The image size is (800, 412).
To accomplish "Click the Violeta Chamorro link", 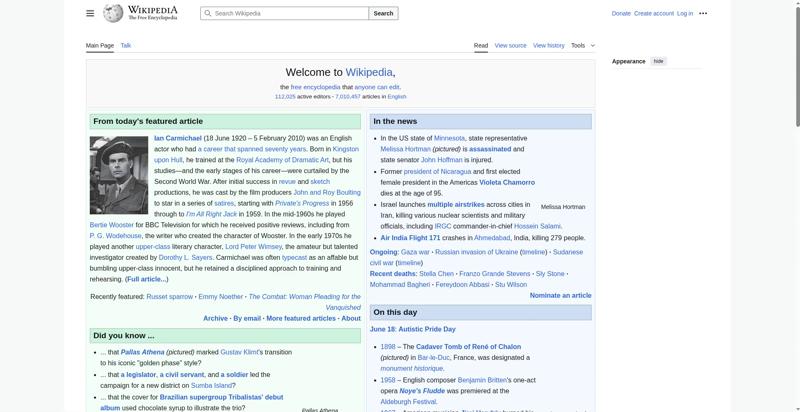I will point(507,182).
